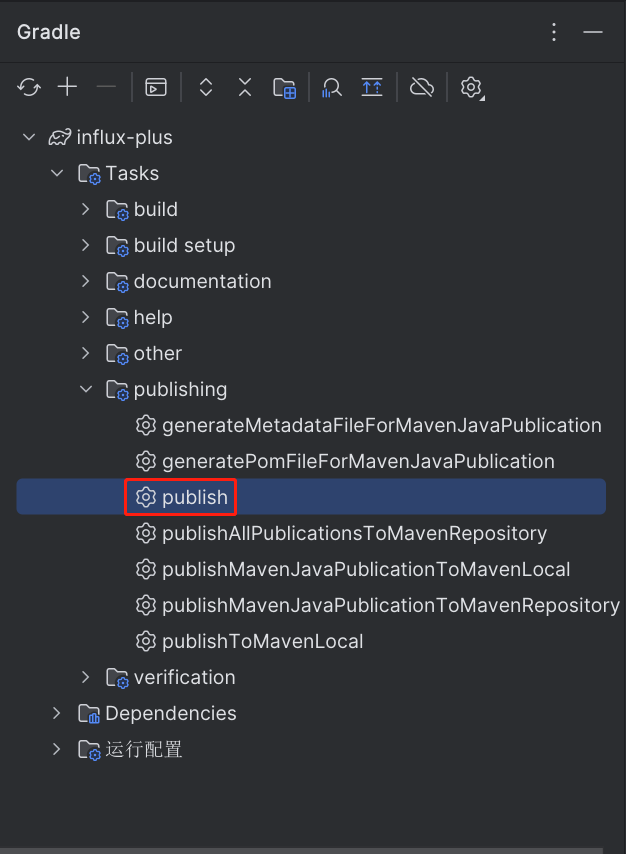This screenshot has height=854, width=626.
Task: Expand the verification tasks folder
Action: pyautogui.click(x=86, y=677)
